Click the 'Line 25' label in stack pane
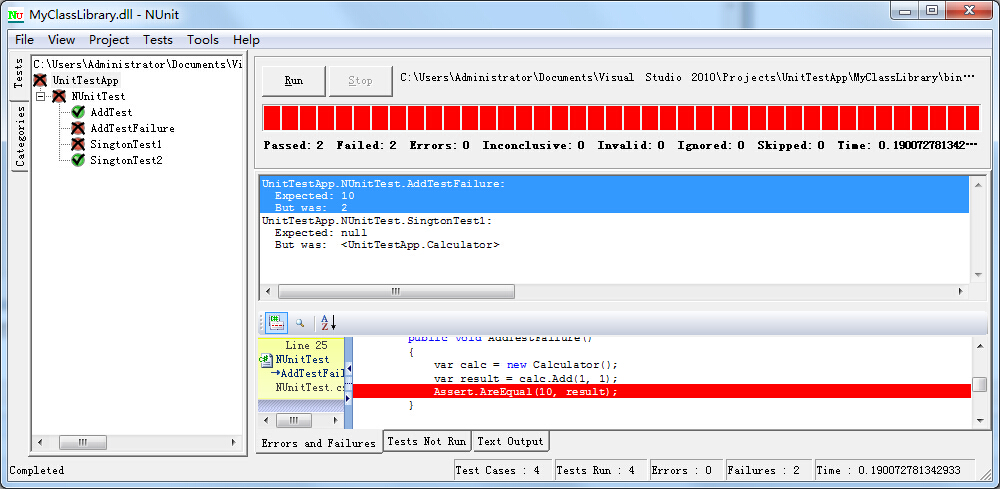Screen dimensions: 1000x489 pos(306,346)
